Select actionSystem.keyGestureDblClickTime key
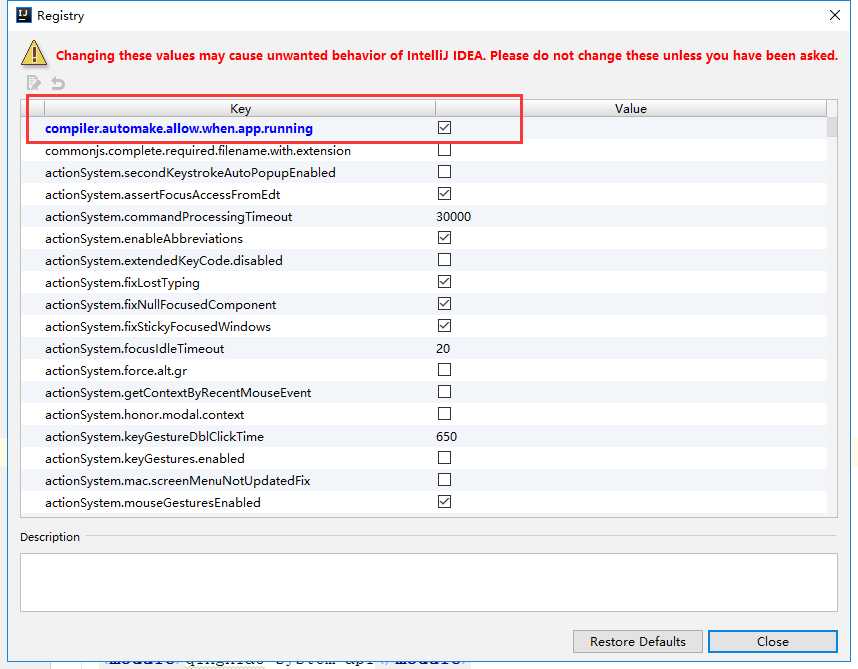This screenshot has width=858, height=669. tap(154, 437)
